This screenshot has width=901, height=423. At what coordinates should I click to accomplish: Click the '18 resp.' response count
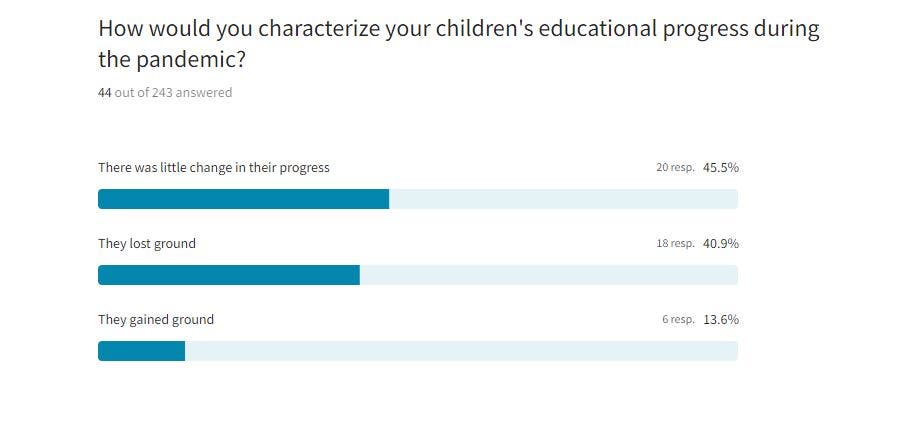(674, 244)
